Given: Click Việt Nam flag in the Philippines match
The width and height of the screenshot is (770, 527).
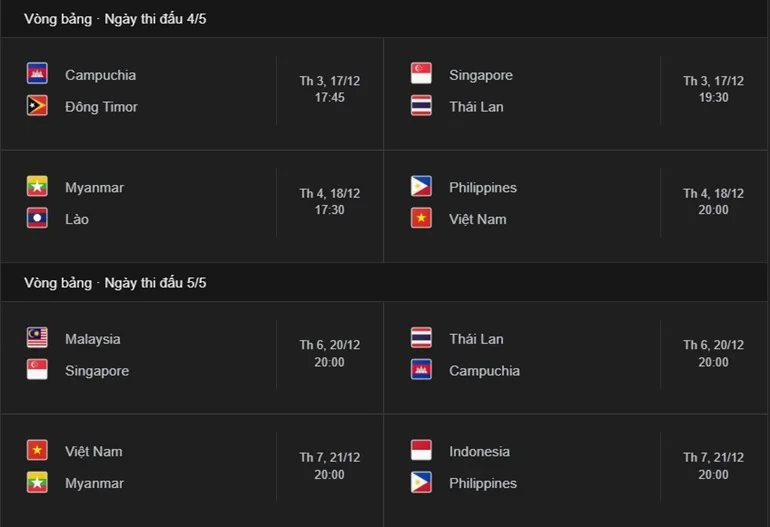Looking at the screenshot, I should 421,218.
